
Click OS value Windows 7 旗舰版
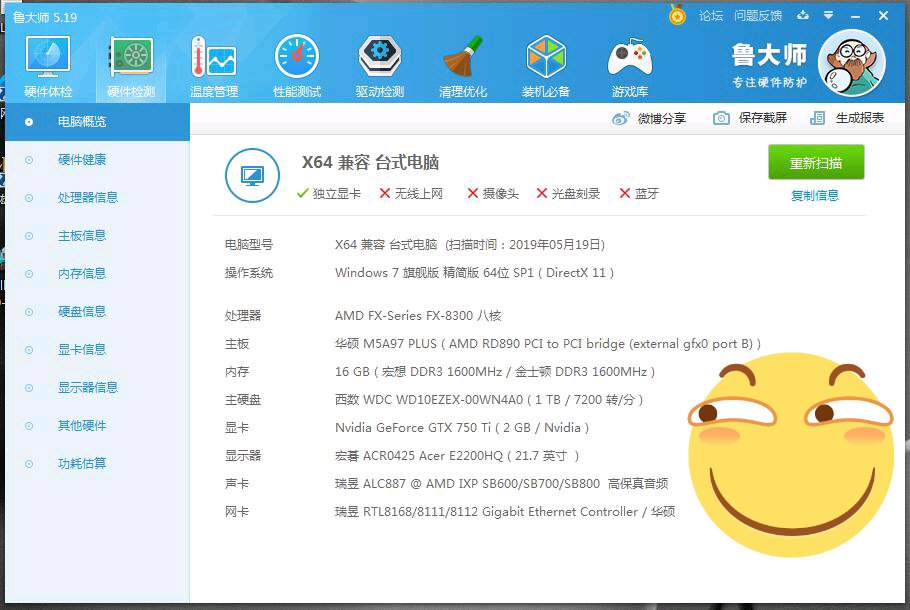pos(474,273)
